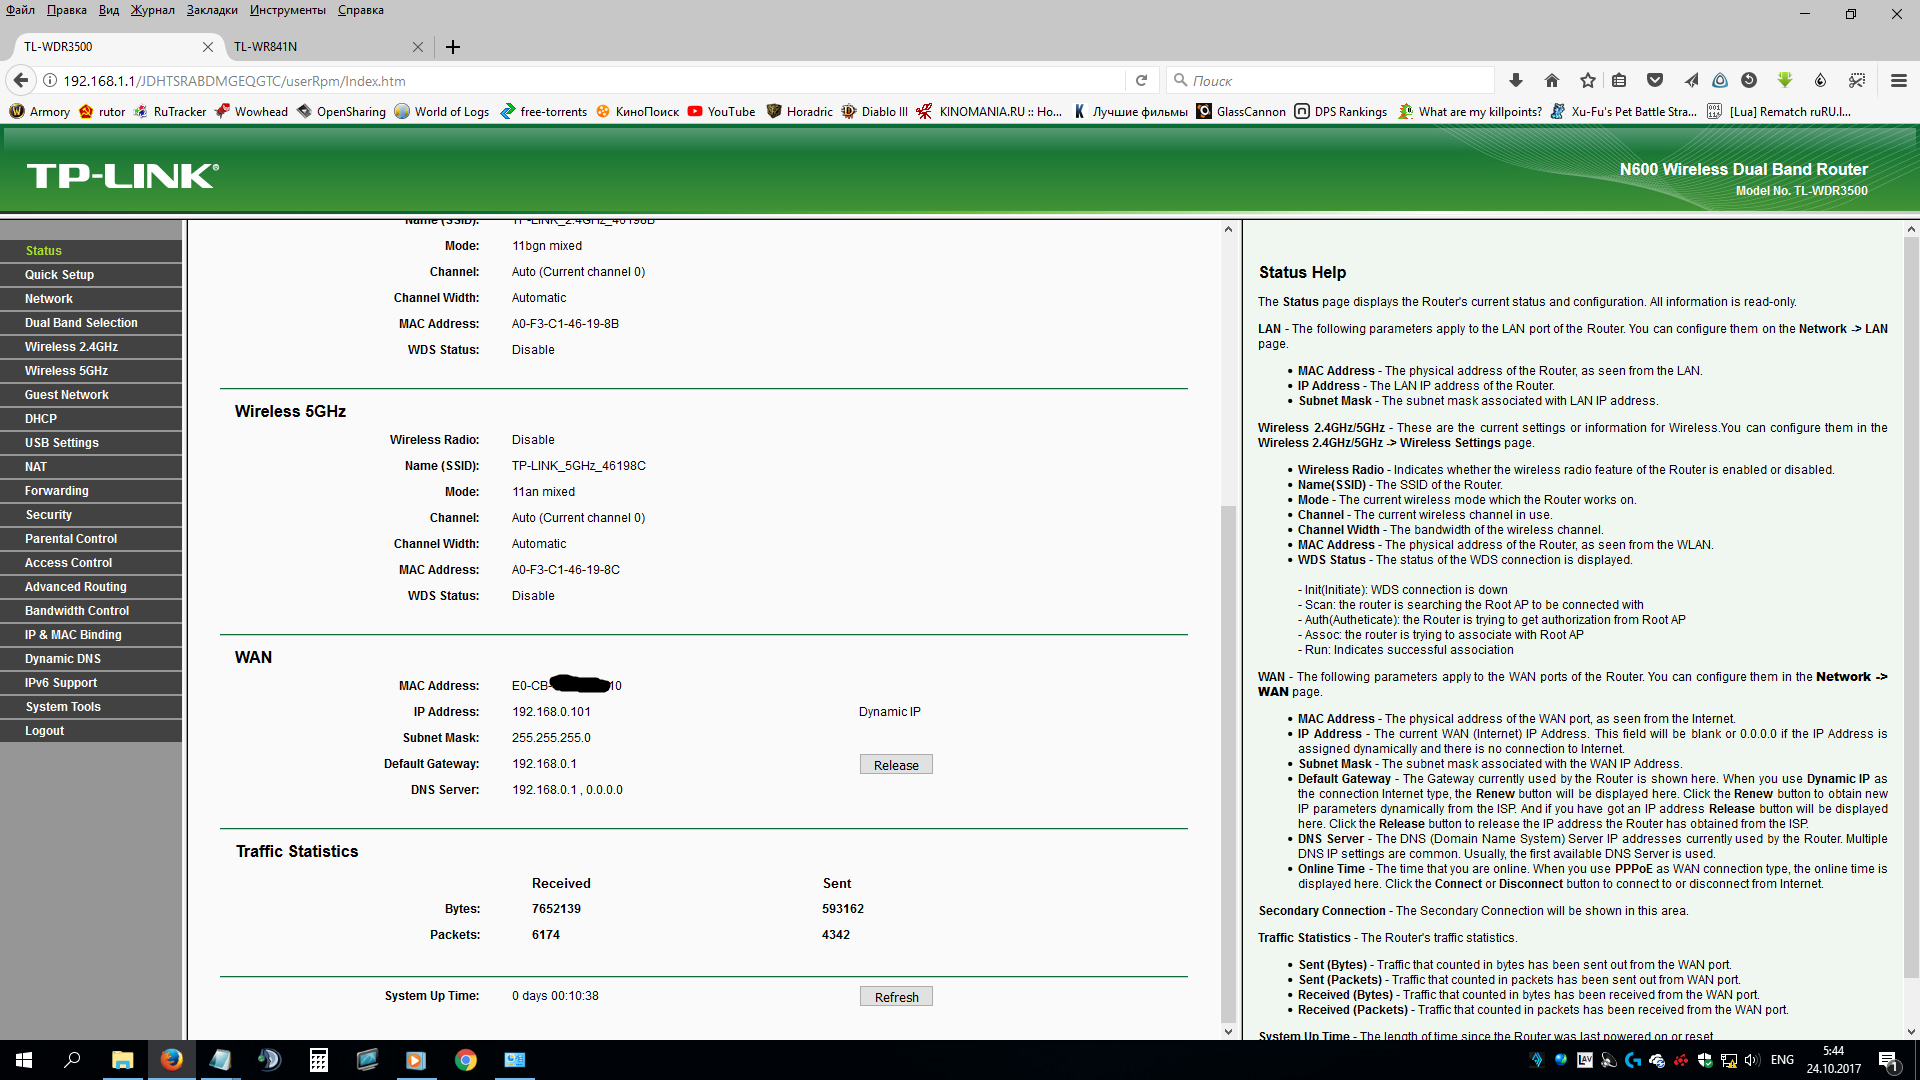The image size is (1920, 1080).
Task: Click the blue hooded extension icon
Action: pos(1720,80)
